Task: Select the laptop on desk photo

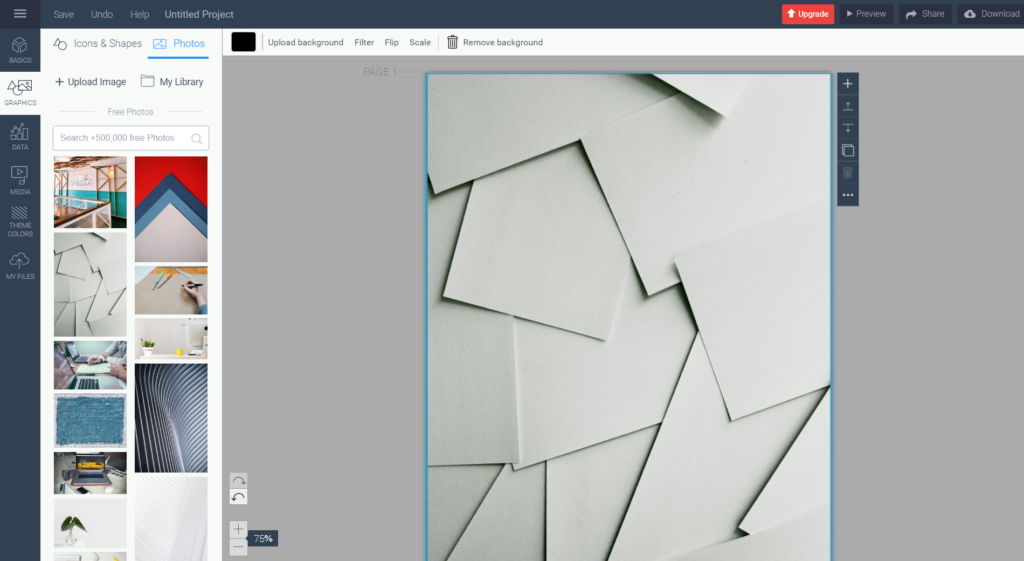Action: tap(90, 473)
